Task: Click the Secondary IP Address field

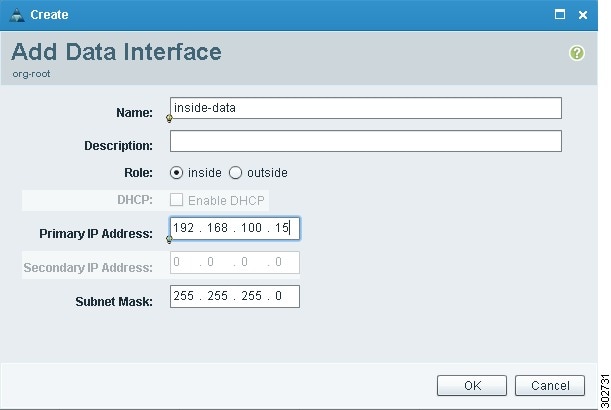Action: [235, 262]
